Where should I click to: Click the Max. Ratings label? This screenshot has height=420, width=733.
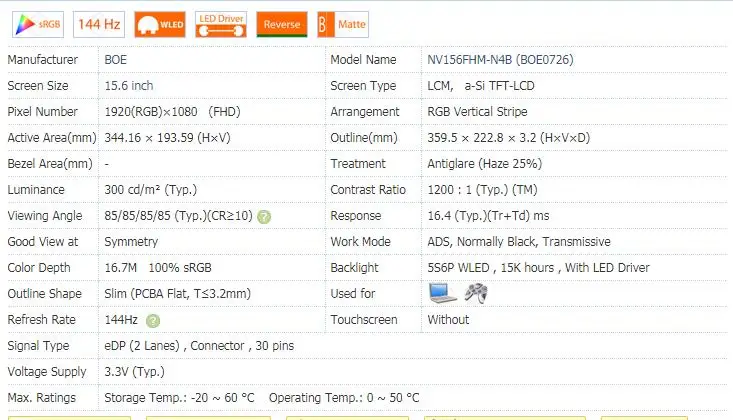coord(42,398)
